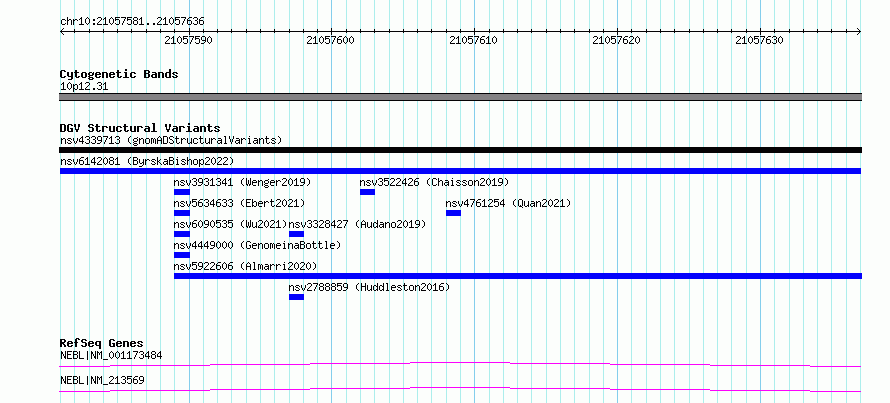Click the blue bar under nsv4761254
This screenshot has height=403, width=890.
[x=453, y=213]
